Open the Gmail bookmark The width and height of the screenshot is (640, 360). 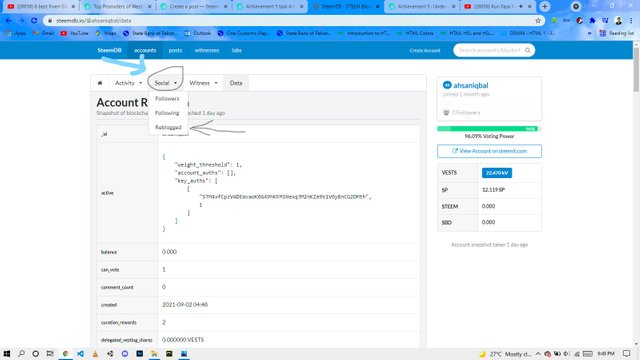click(43, 33)
